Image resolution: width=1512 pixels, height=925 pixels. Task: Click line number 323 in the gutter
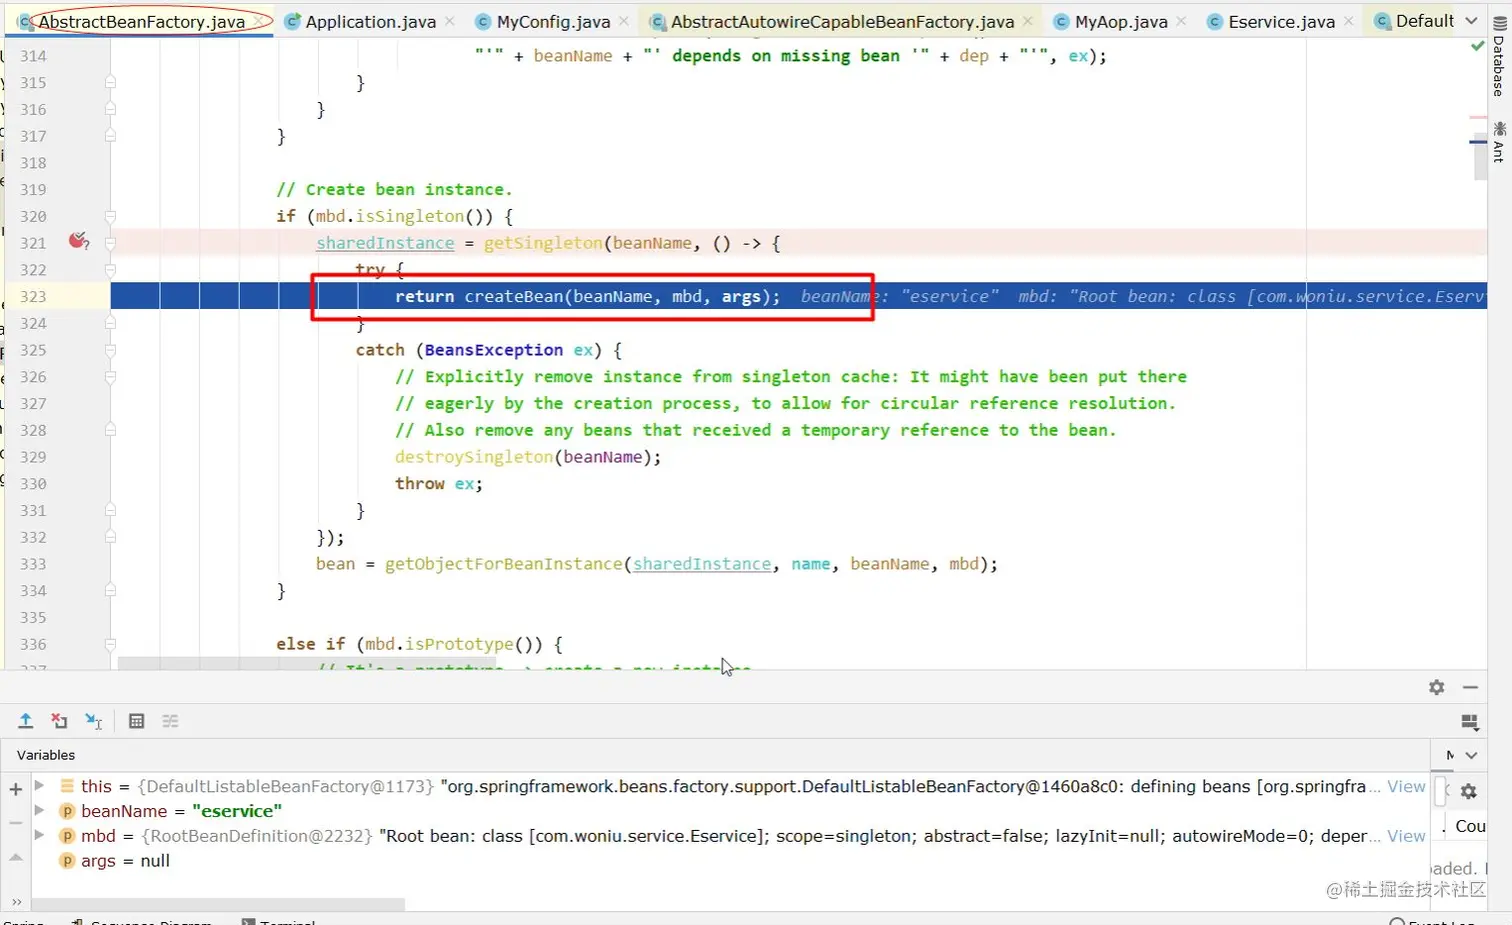click(x=33, y=297)
